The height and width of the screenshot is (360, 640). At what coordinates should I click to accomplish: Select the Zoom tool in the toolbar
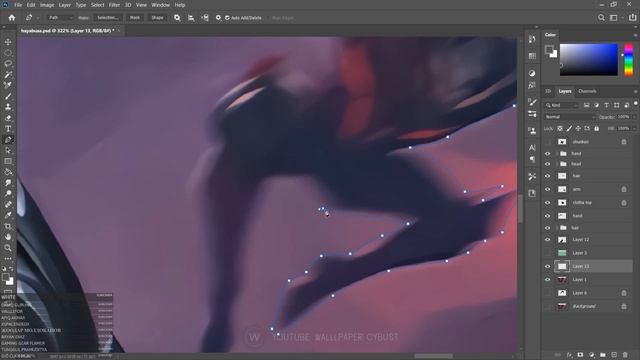tap(8, 247)
